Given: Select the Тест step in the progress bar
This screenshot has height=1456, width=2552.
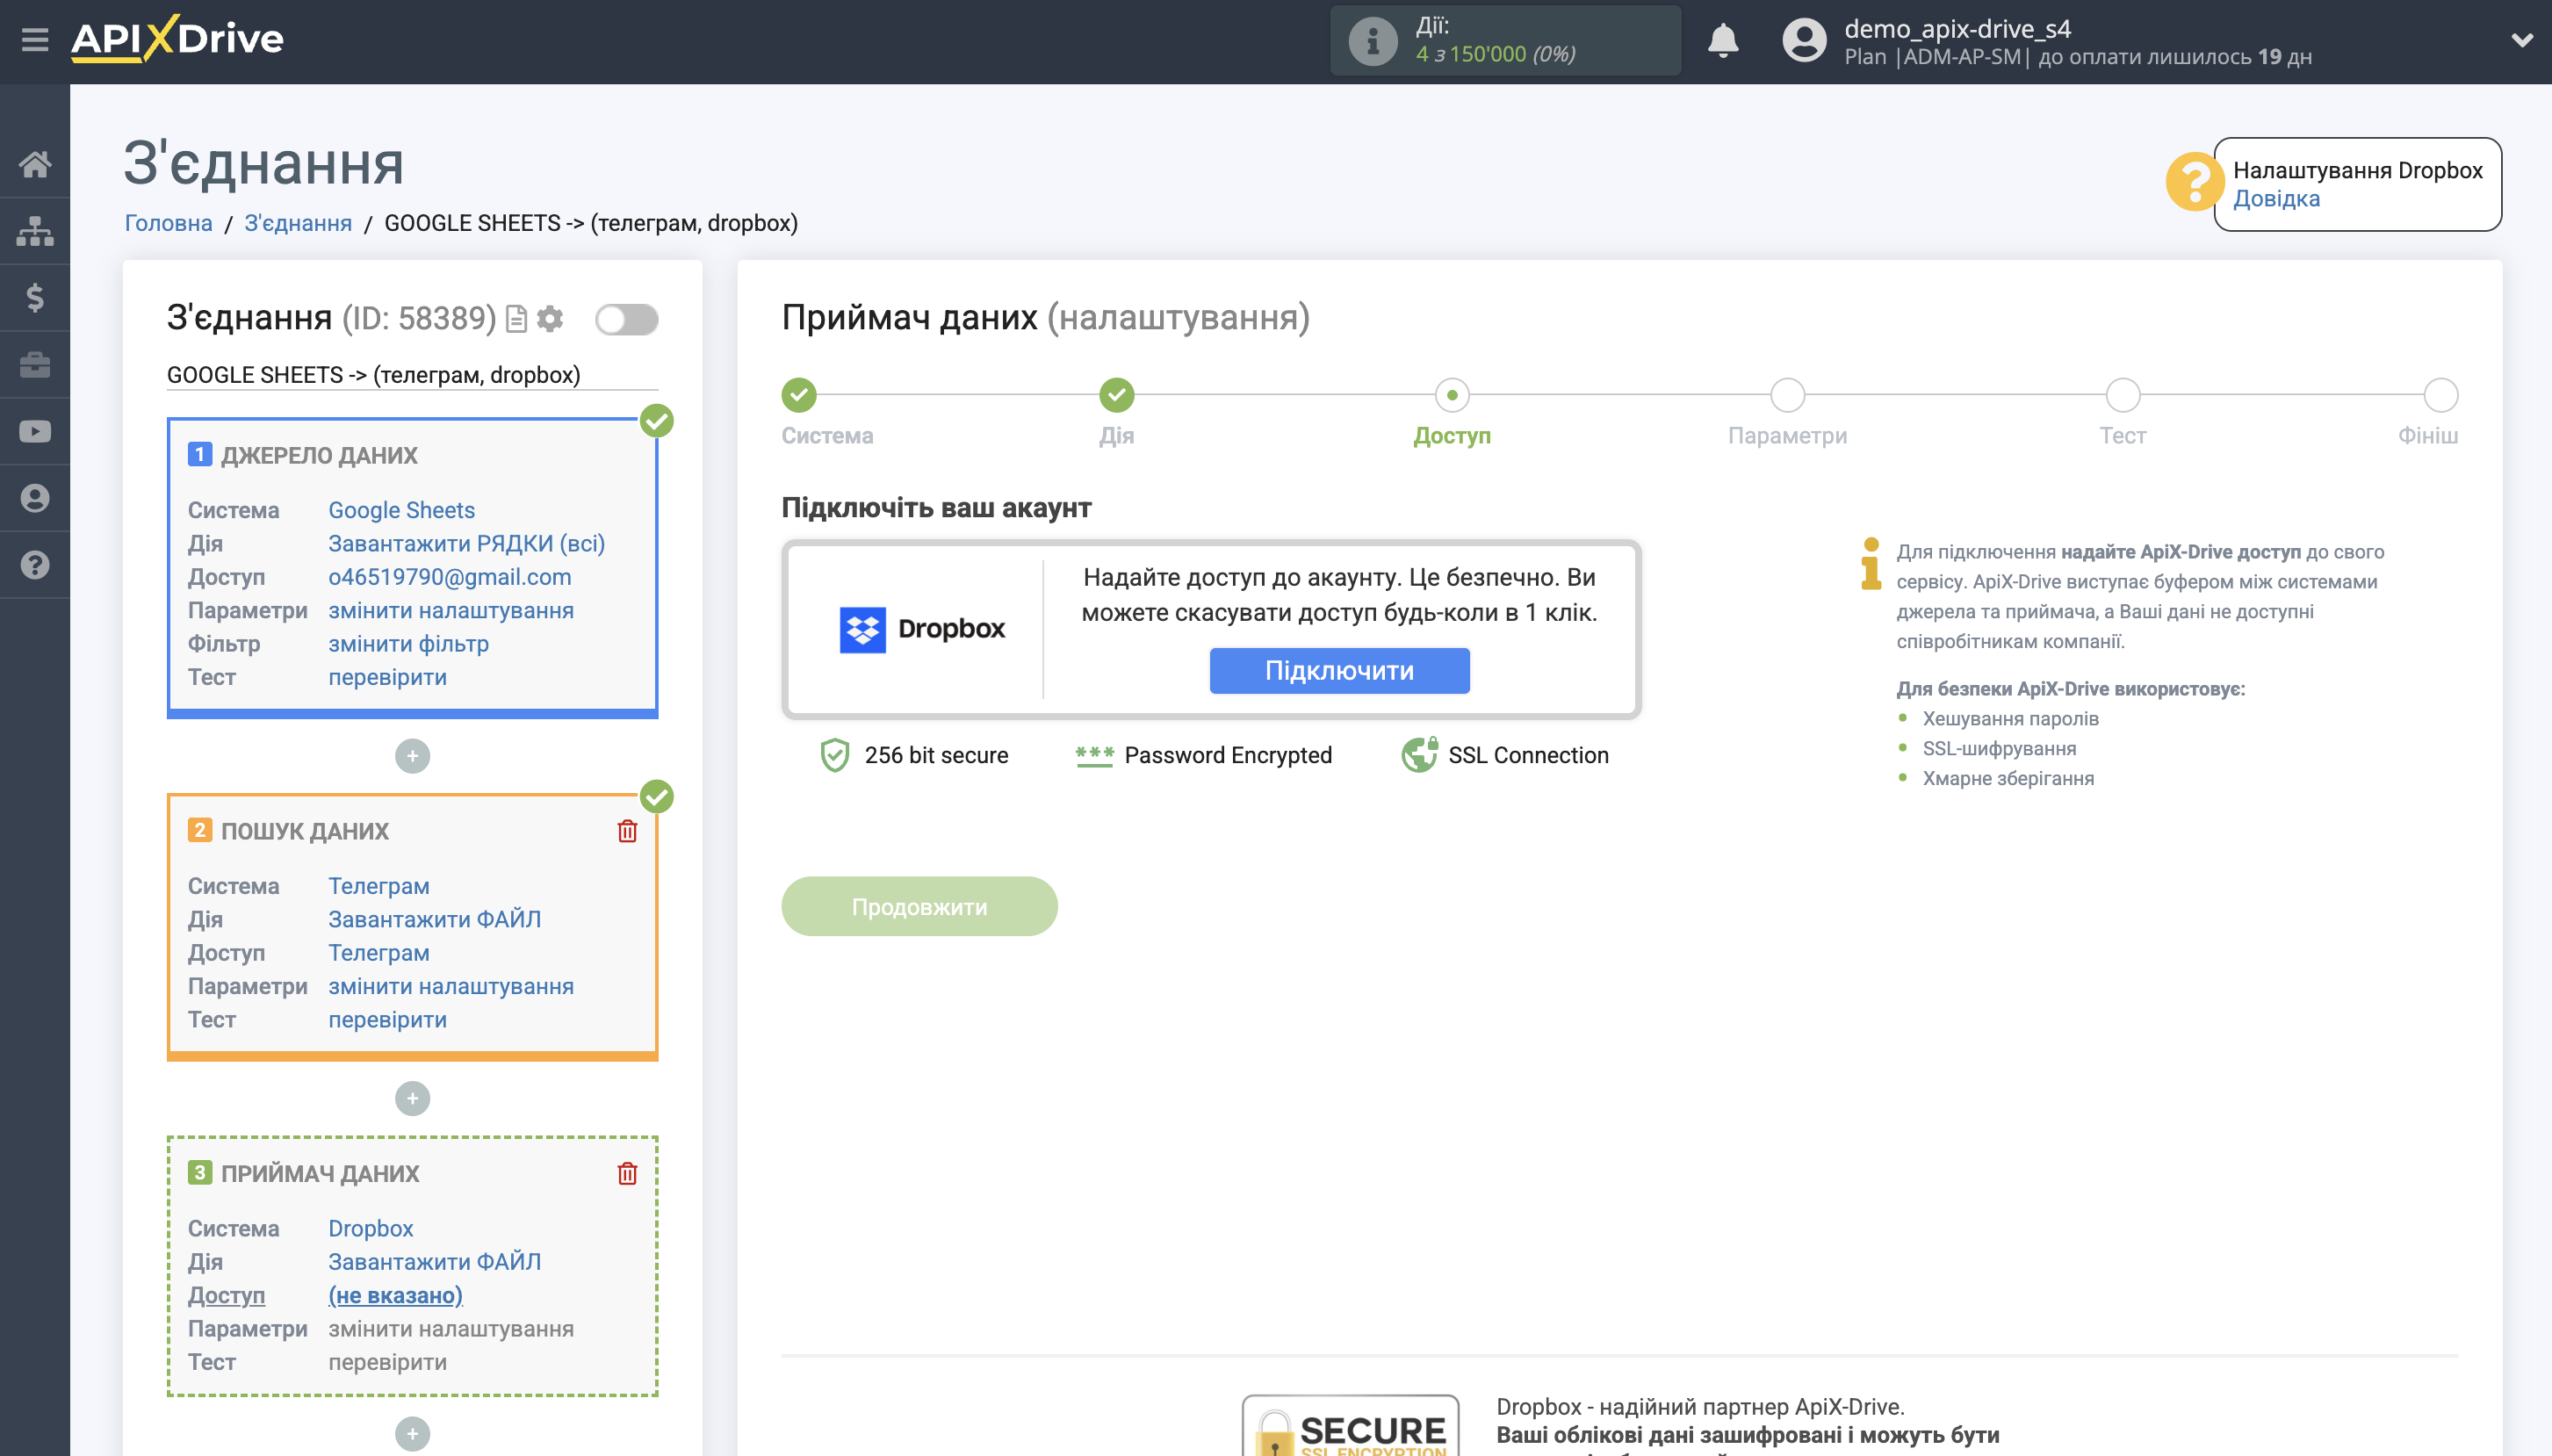Looking at the screenshot, I should point(2122,395).
